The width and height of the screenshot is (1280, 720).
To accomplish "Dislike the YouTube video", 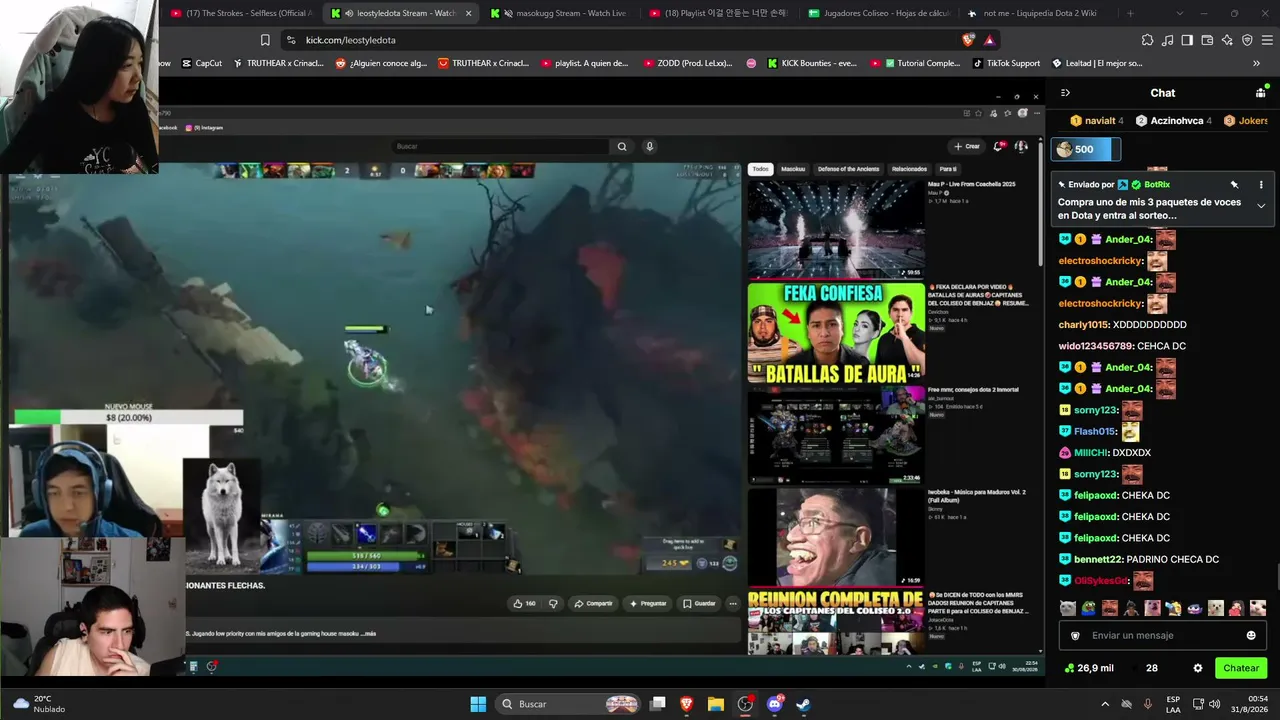I will (x=553, y=603).
